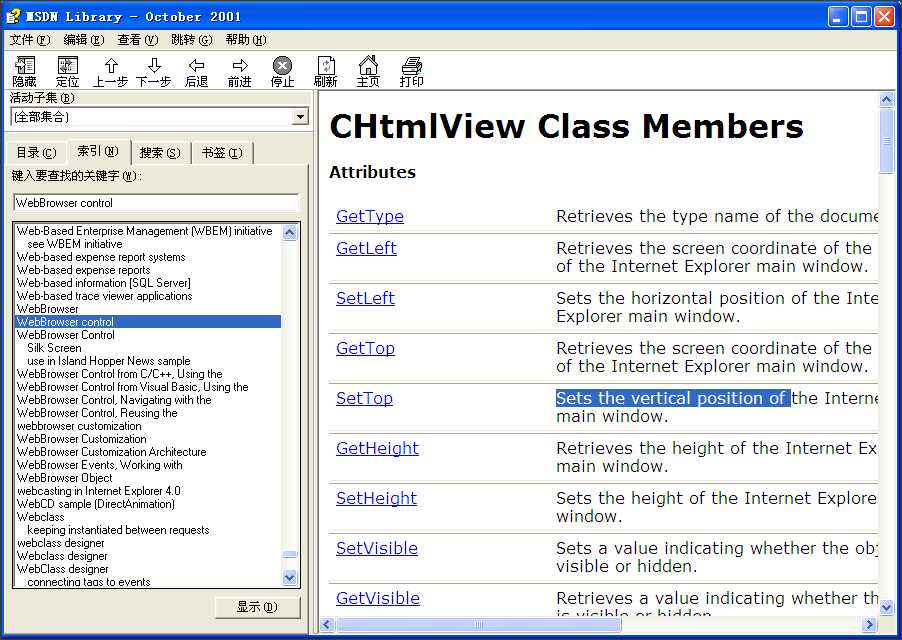Open the 跳转(G) menu

point(192,40)
